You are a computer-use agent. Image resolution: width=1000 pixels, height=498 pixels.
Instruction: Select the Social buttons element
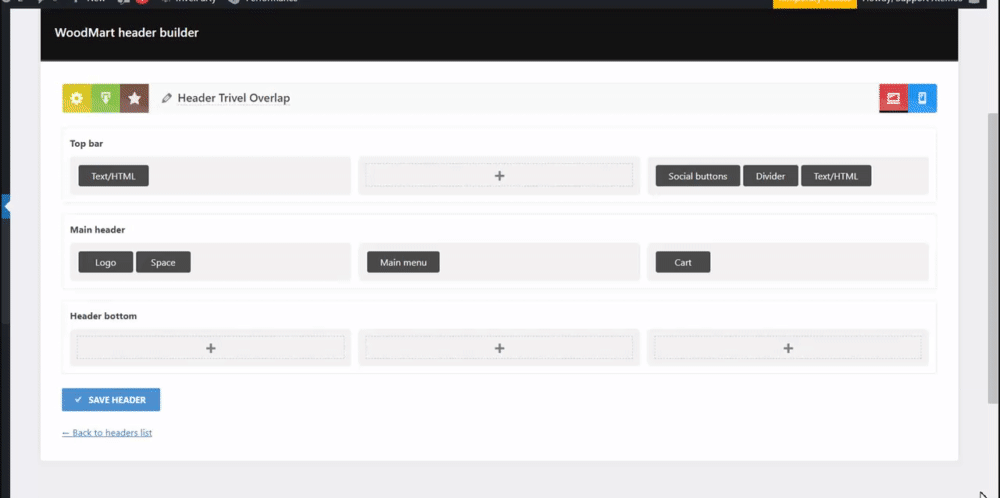(698, 176)
